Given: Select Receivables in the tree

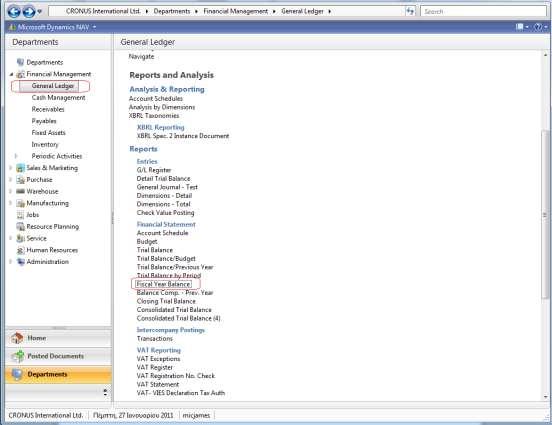Looking at the screenshot, I should (x=48, y=109).
